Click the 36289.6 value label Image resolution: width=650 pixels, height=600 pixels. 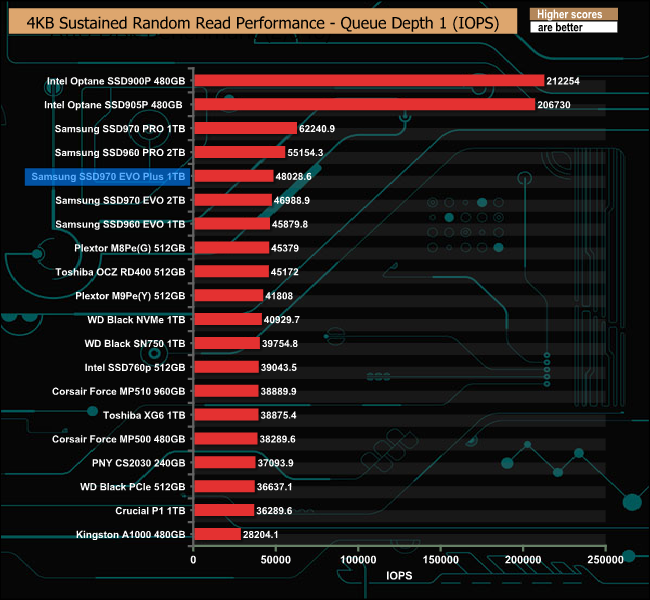coord(274,511)
